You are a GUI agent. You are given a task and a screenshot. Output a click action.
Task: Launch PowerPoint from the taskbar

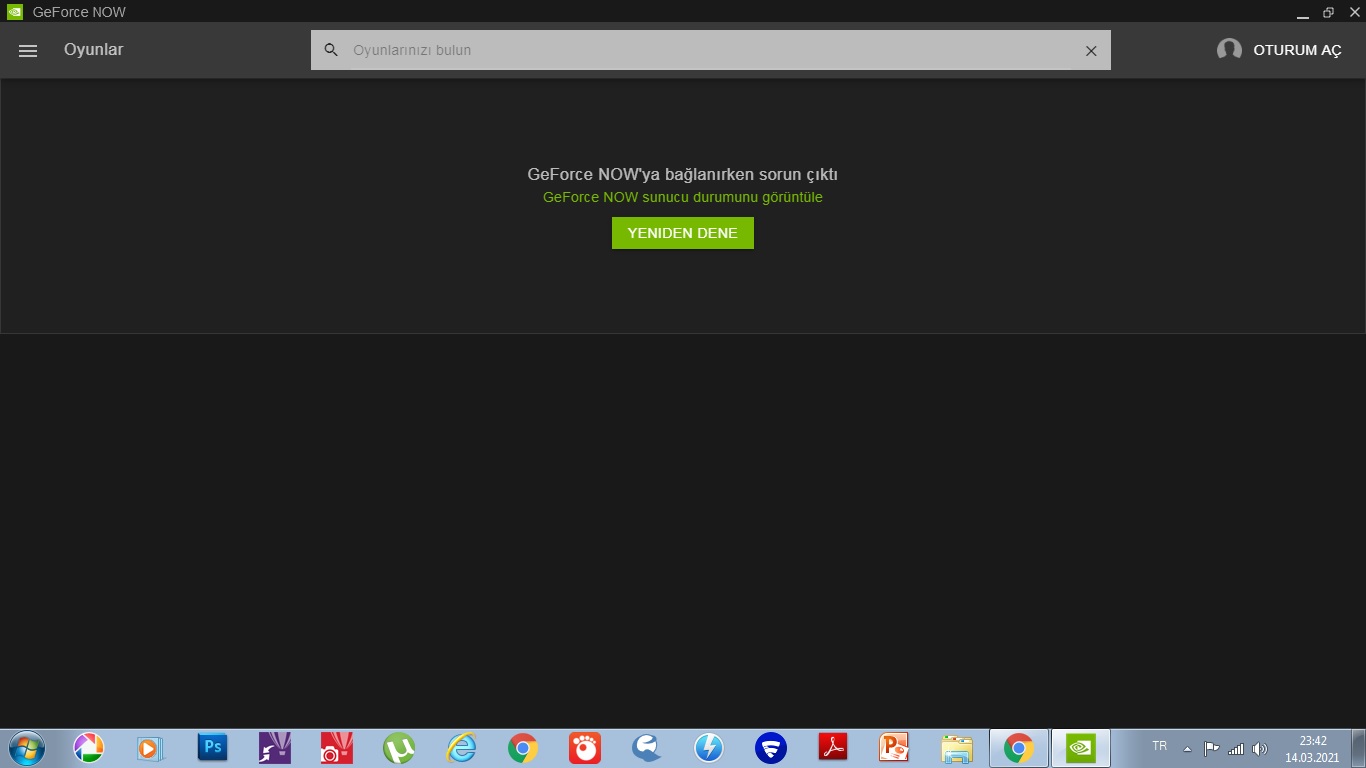pos(894,748)
